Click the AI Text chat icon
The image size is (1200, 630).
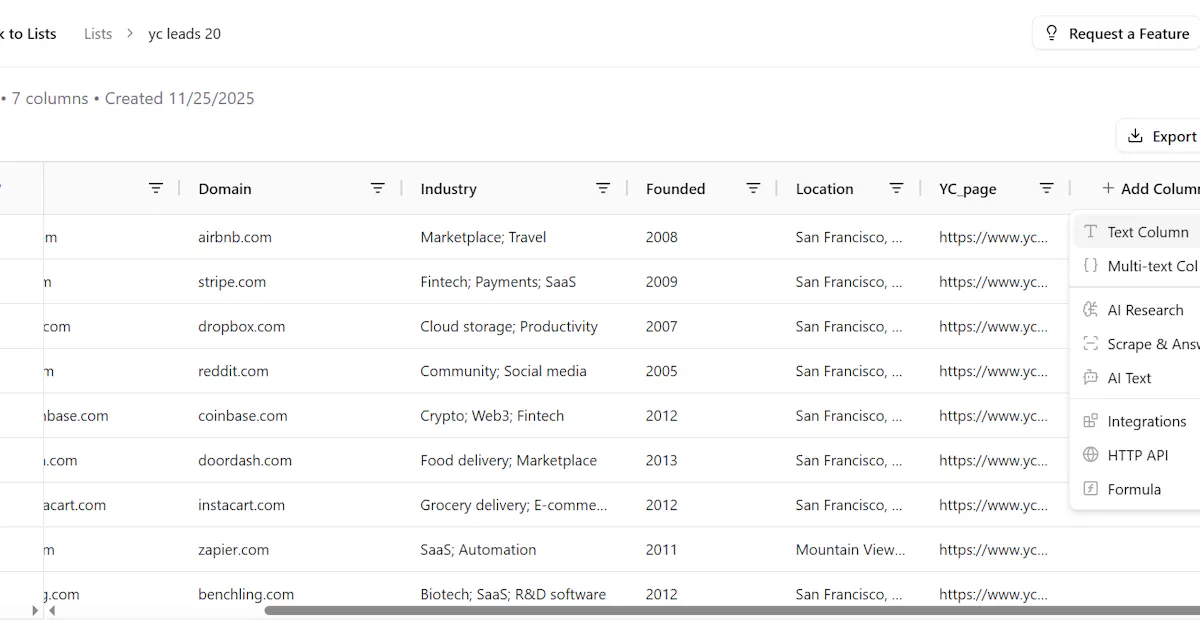click(x=1090, y=378)
